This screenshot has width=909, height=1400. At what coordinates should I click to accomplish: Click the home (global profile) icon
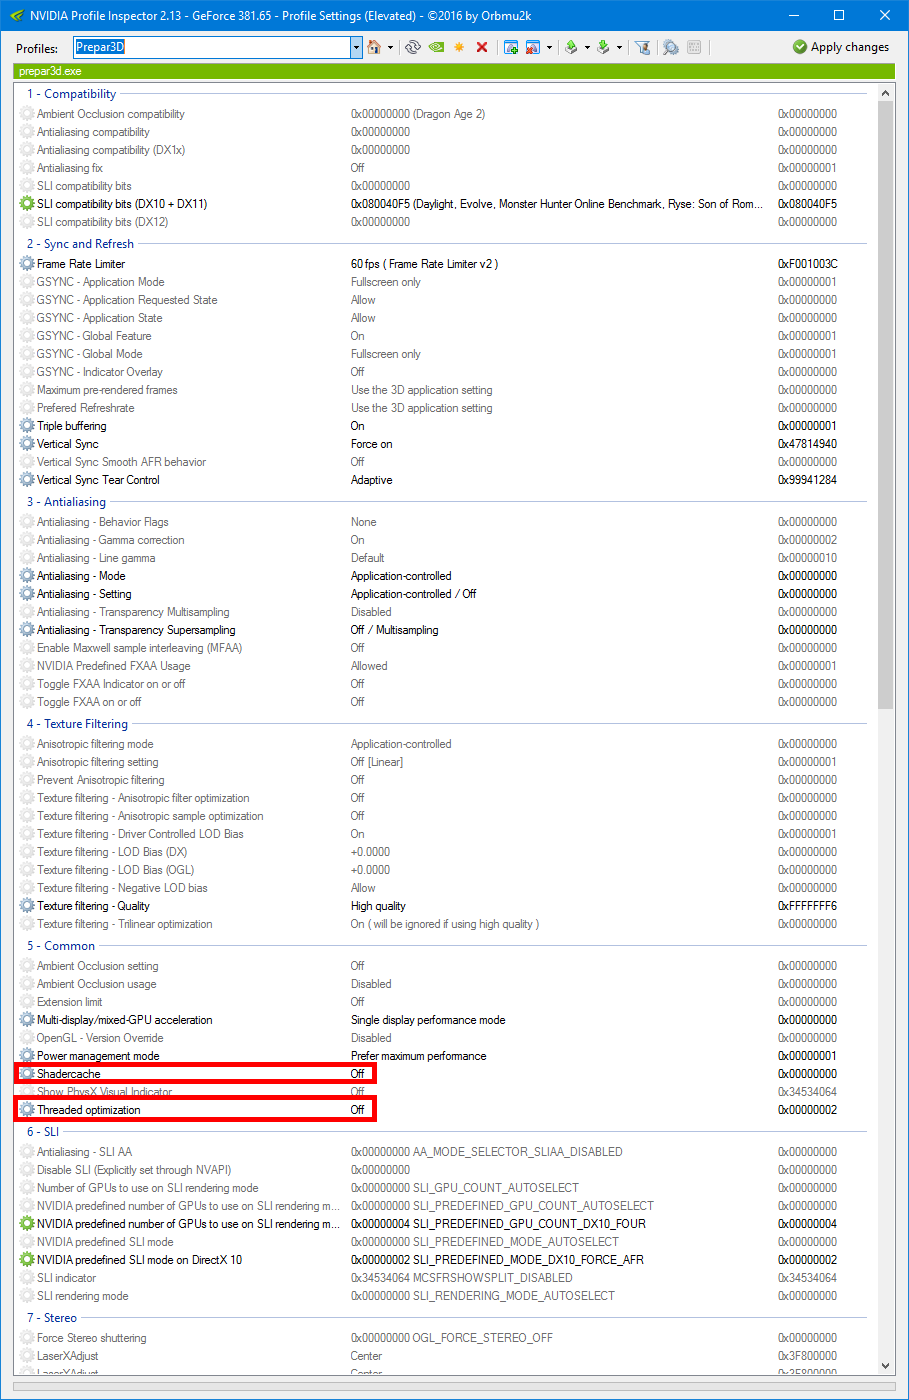[374, 47]
